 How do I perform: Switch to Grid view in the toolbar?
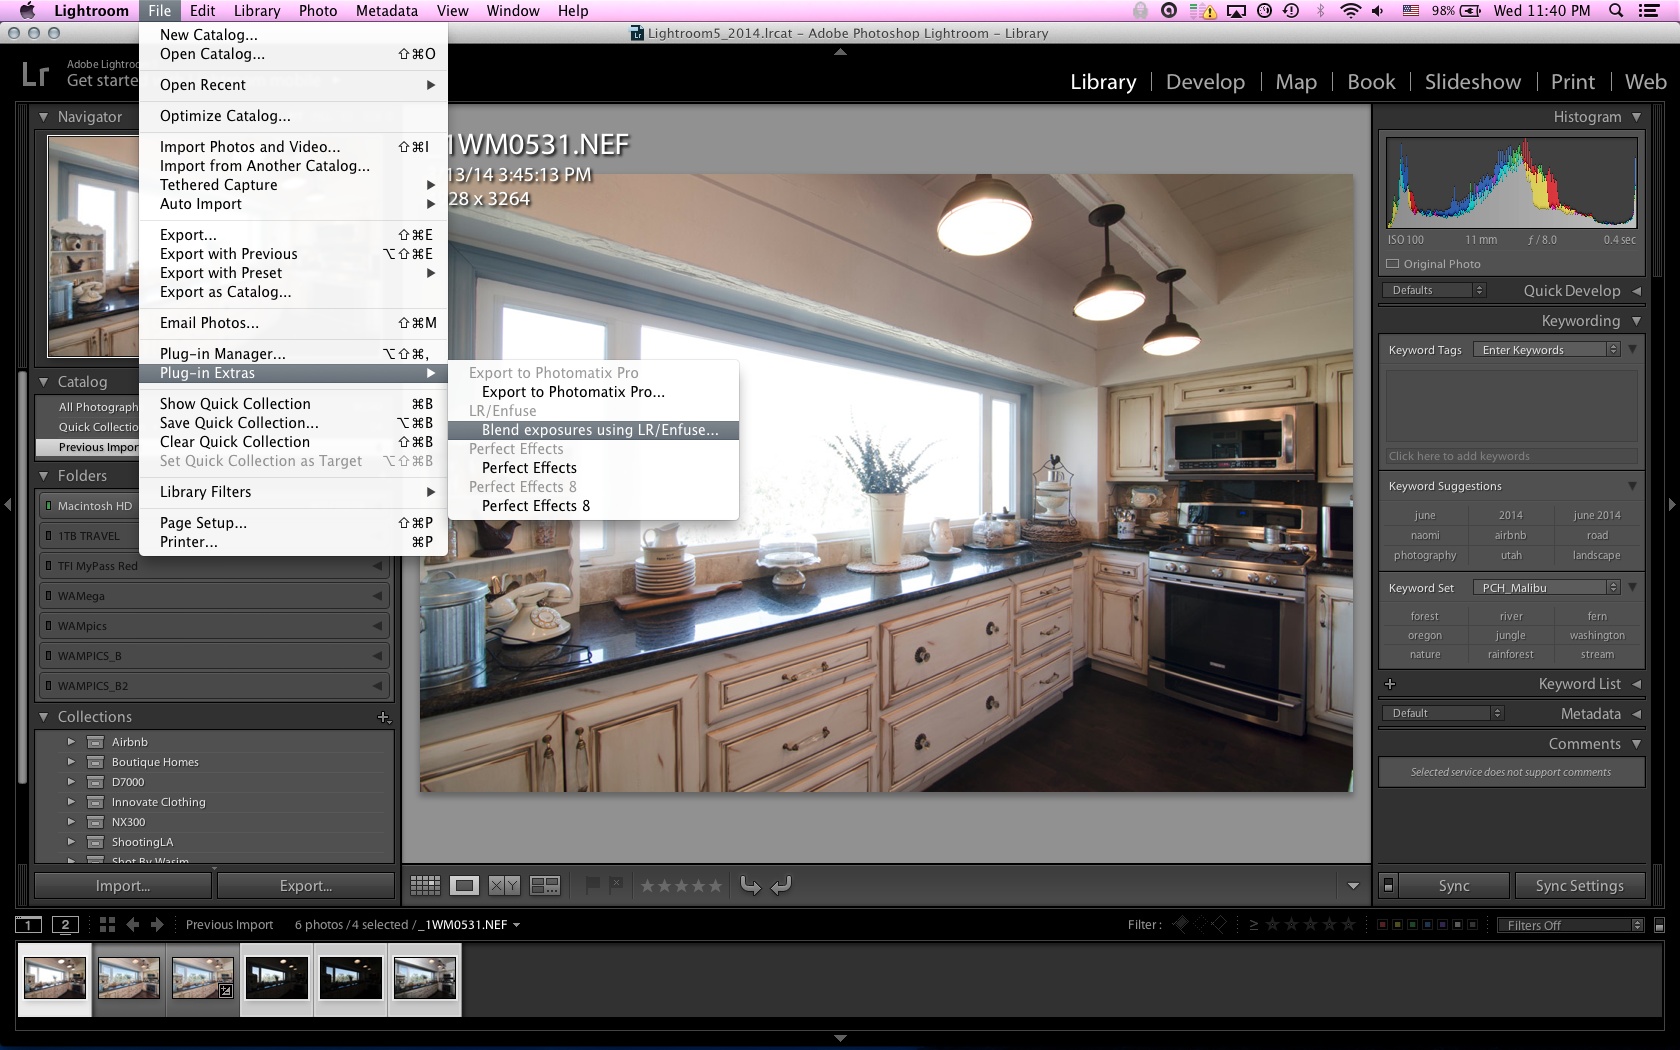tap(425, 885)
